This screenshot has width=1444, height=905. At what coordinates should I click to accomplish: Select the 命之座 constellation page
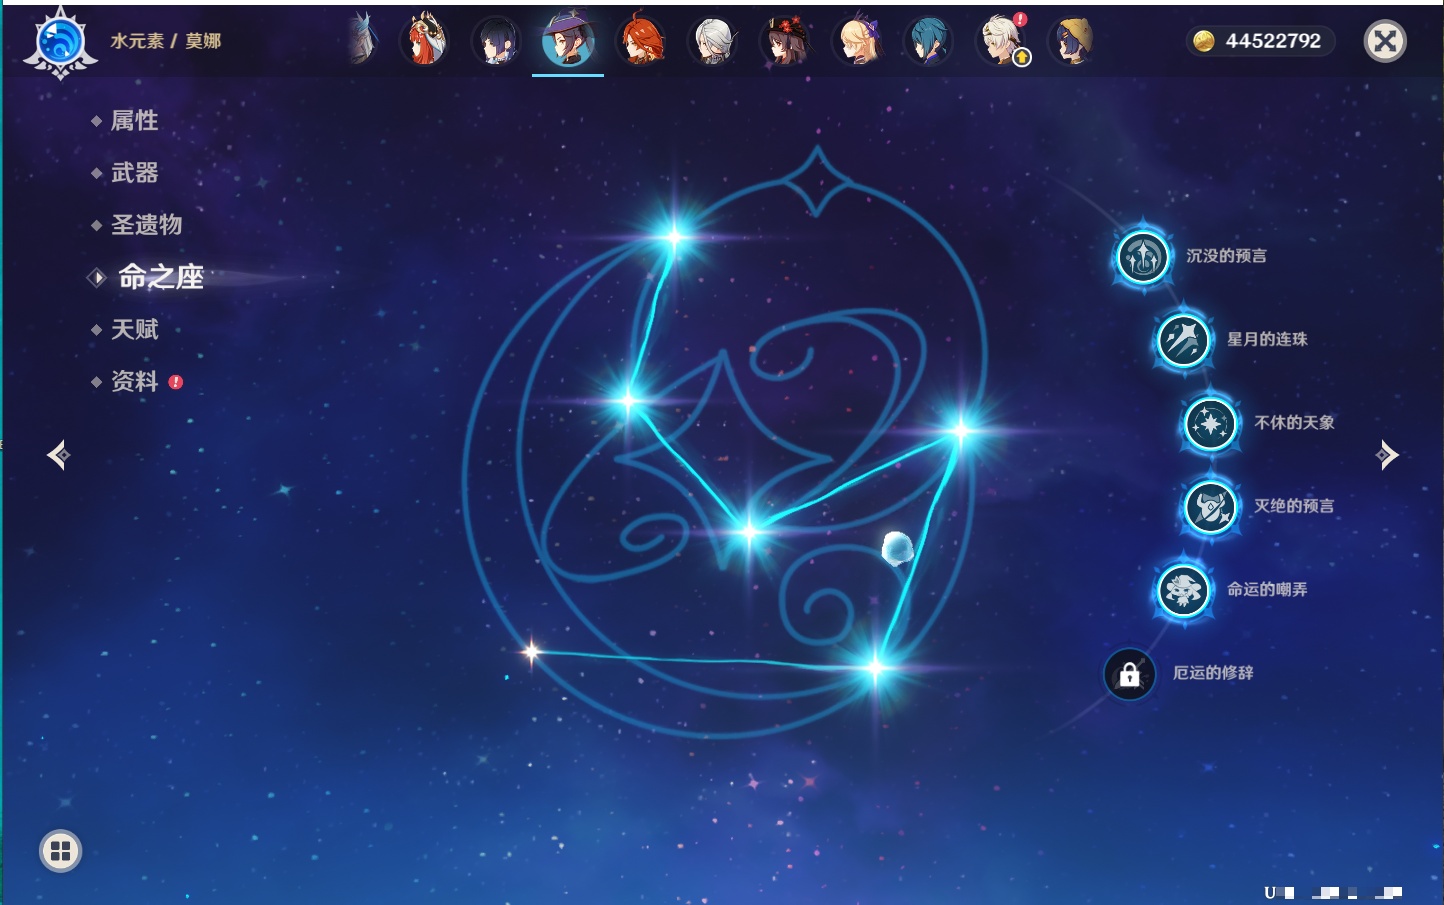point(161,277)
